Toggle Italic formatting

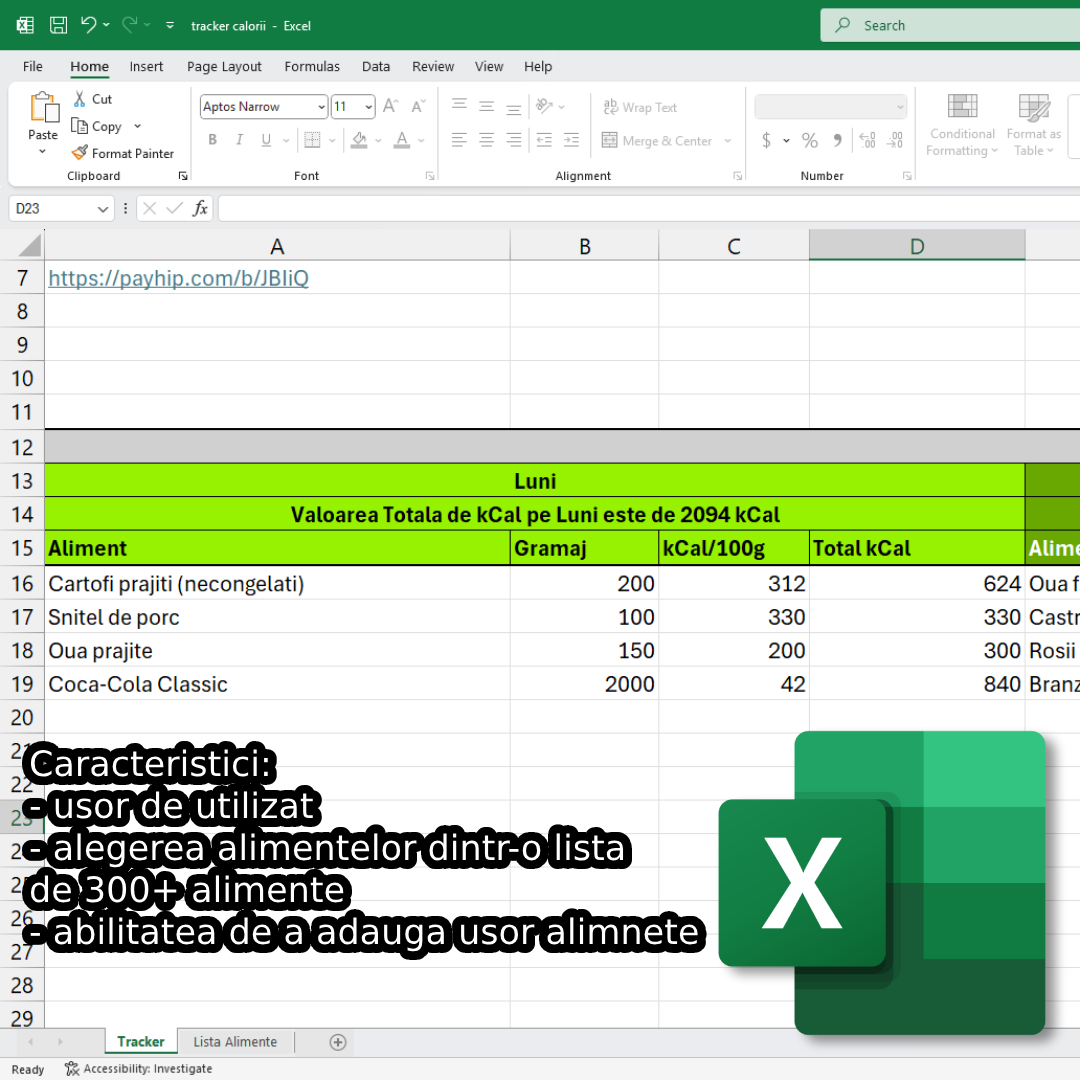tap(239, 140)
